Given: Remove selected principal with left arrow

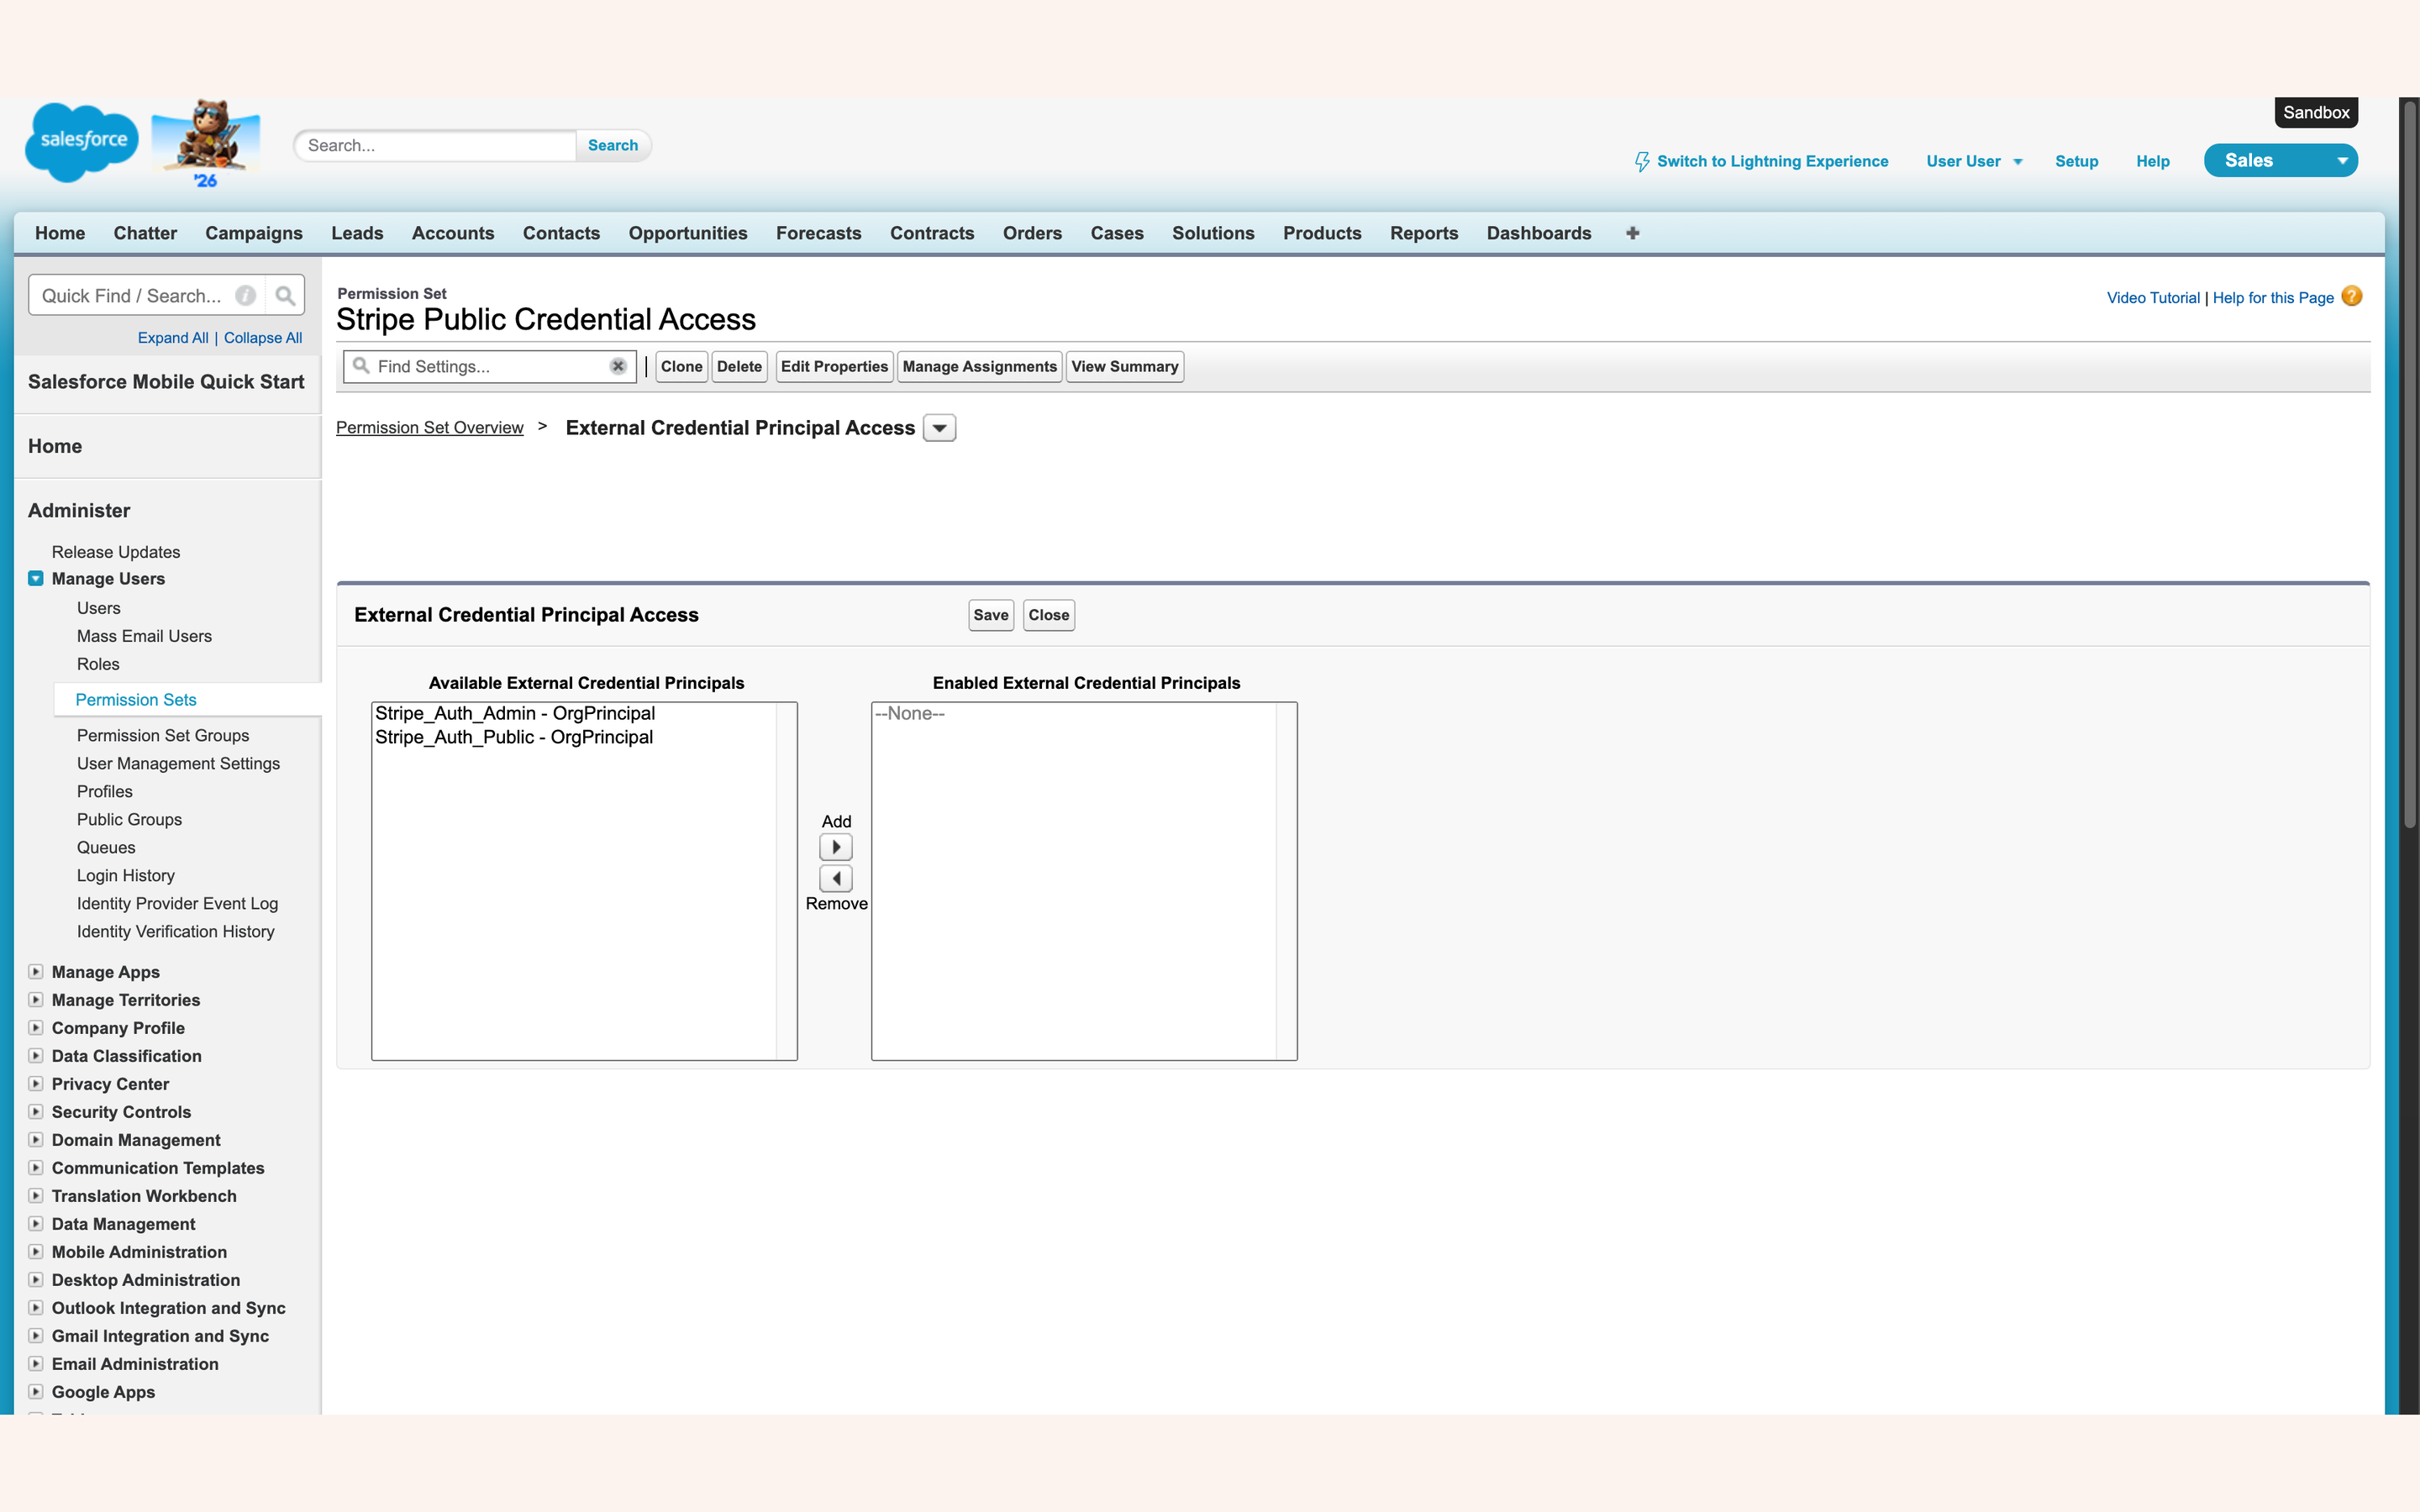Looking at the screenshot, I should click(x=836, y=879).
